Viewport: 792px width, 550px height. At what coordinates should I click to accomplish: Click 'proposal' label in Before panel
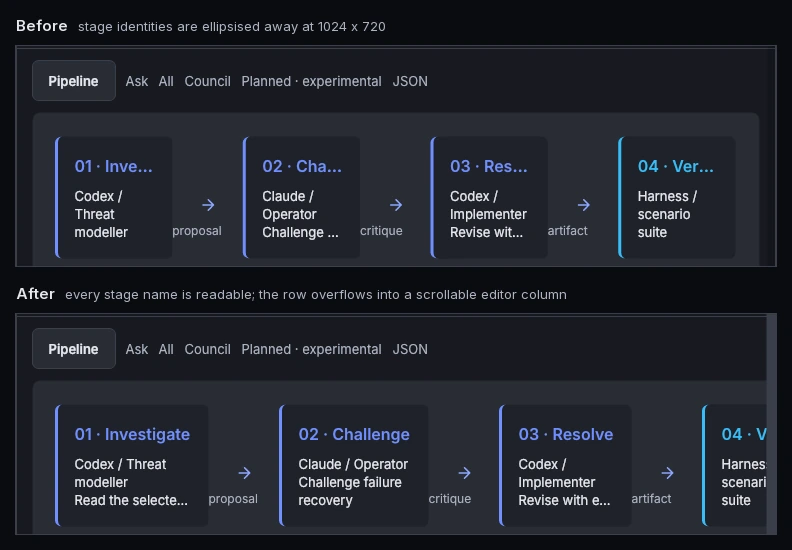click(x=197, y=231)
